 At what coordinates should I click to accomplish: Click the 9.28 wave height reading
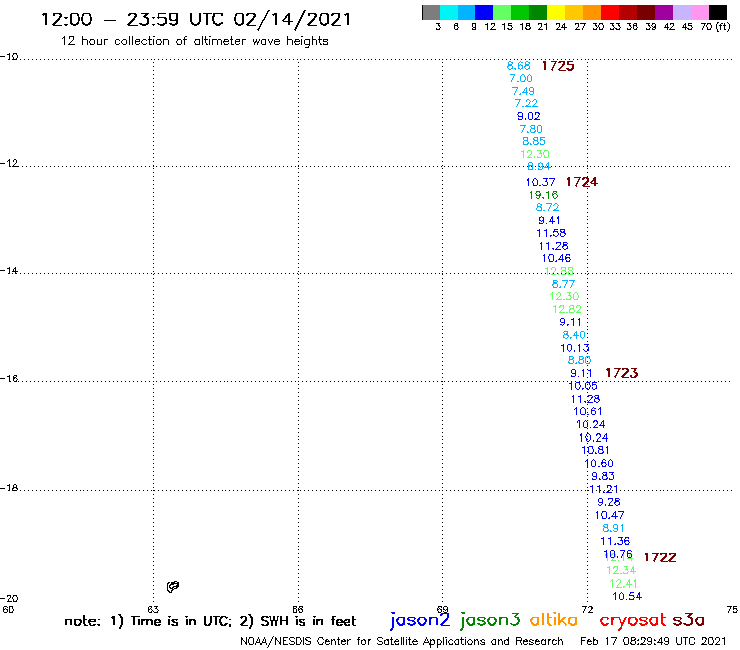[x=608, y=502]
